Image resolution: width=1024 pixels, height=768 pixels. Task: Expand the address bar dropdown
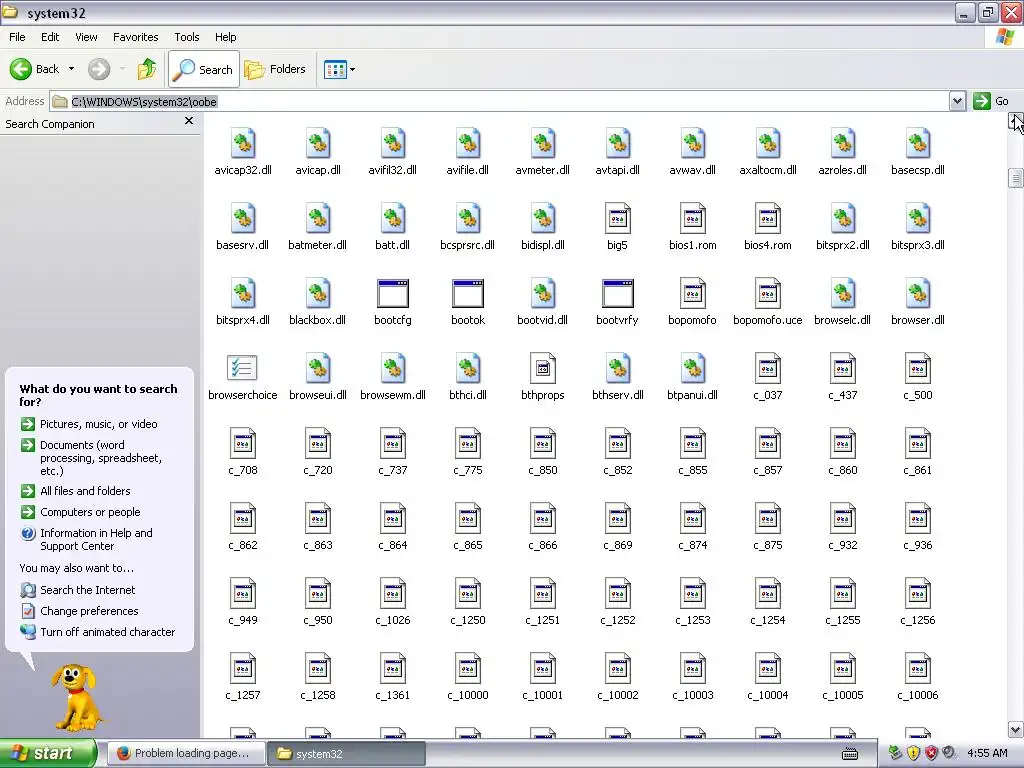[x=957, y=101]
